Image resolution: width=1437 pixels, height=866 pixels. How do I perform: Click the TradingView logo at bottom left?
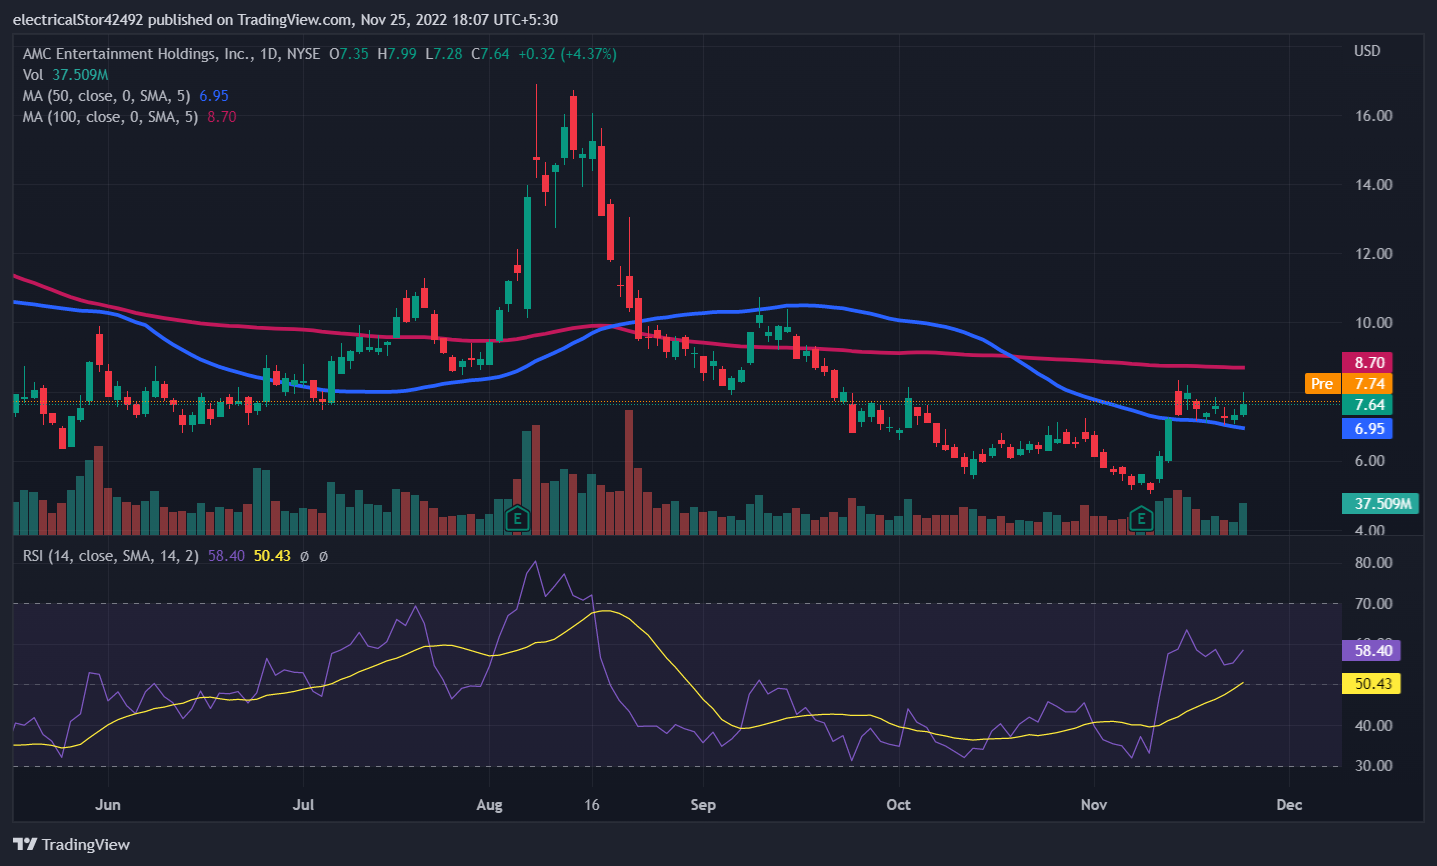pos(72,845)
